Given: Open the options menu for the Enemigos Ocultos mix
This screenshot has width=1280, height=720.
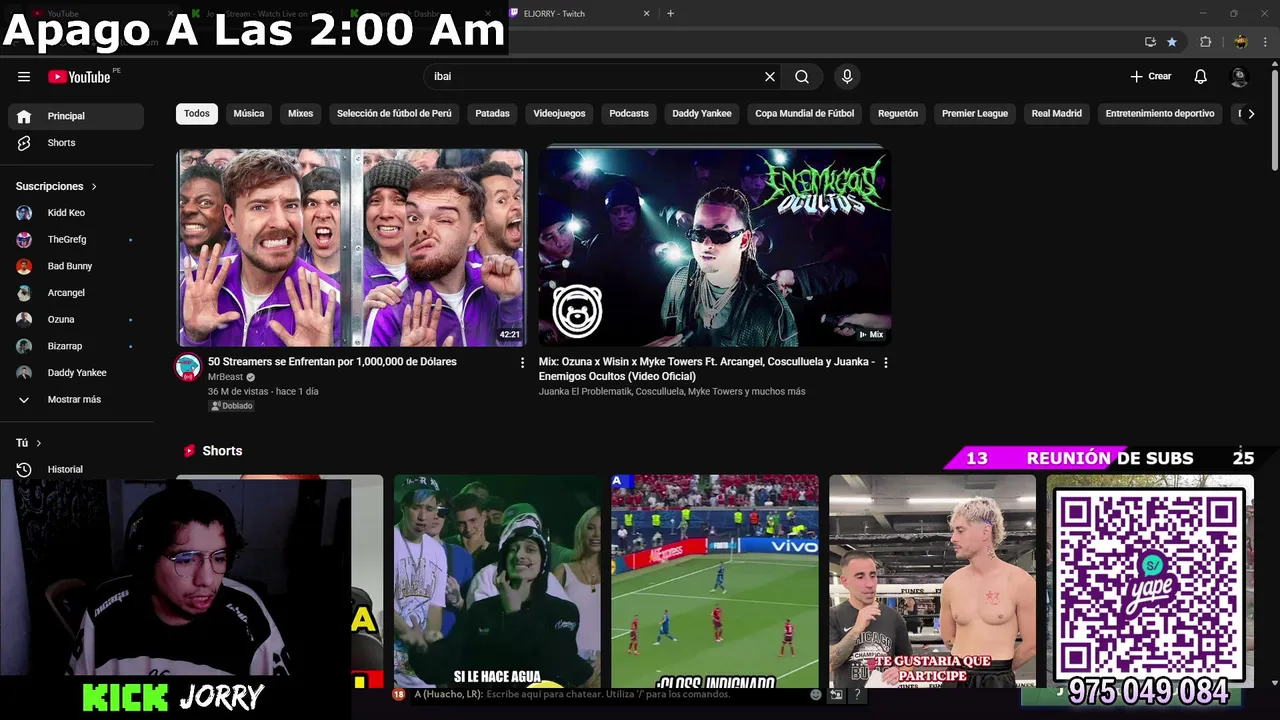Looking at the screenshot, I should click(x=885, y=363).
